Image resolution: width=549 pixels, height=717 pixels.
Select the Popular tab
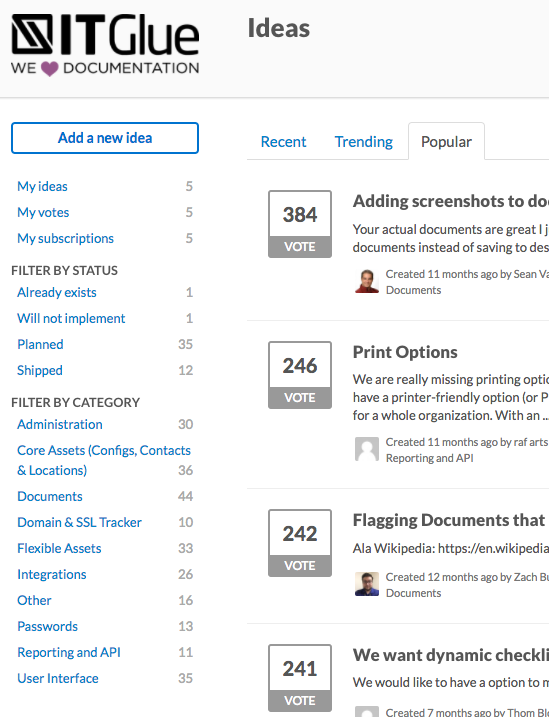click(446, 142)
